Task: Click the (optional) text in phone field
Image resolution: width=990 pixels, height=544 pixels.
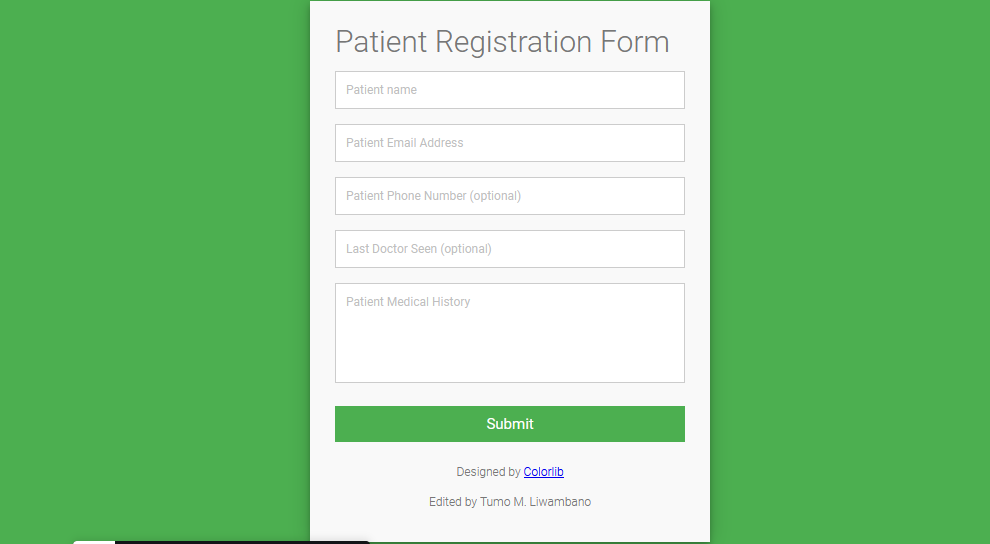Action: pos(495,196)
